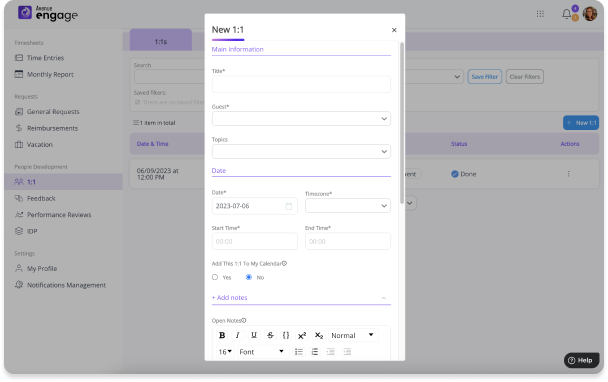This screenshot has height=382, width=608.
Task: Apply underline formatting in the notes editor
Action: 254,335
